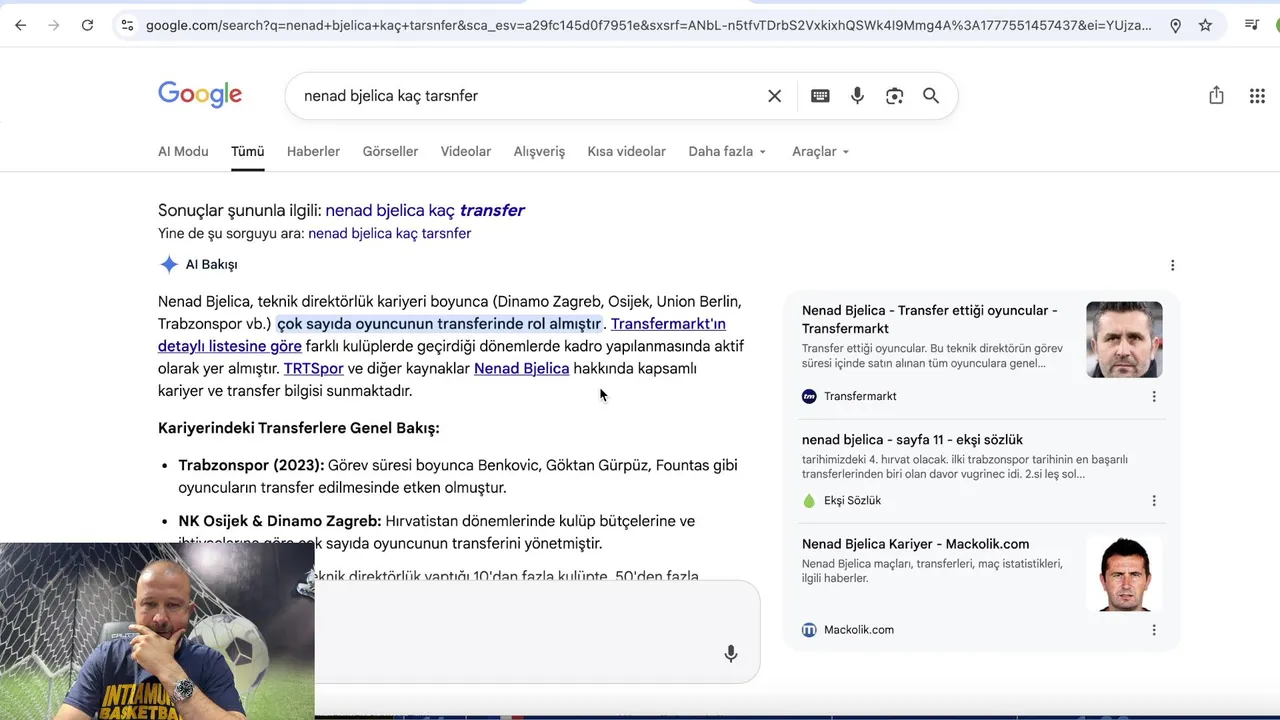
Task: Expand the Daha fazla dropdown
Action: click(727, 152)
